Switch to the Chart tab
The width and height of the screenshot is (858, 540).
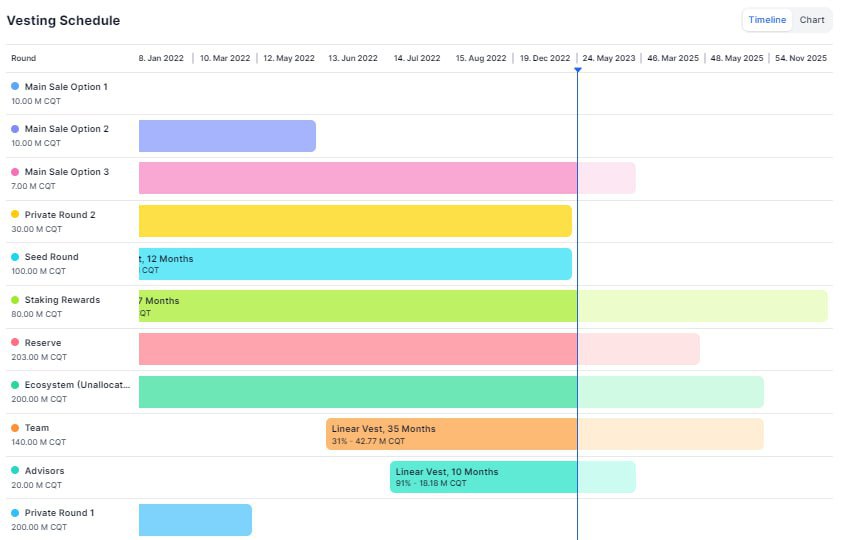click(x=812, y=20)
